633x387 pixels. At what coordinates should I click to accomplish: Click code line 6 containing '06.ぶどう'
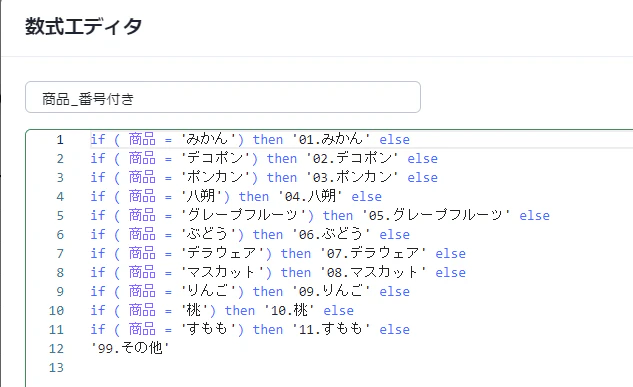[250, 234]
